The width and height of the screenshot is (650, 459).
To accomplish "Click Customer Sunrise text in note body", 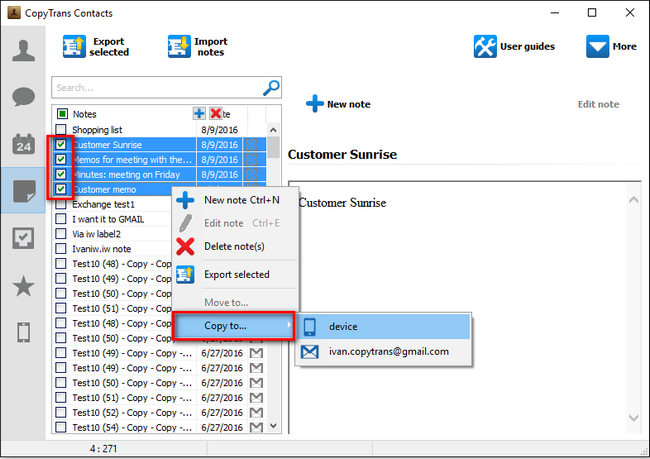I will (342, 203).
